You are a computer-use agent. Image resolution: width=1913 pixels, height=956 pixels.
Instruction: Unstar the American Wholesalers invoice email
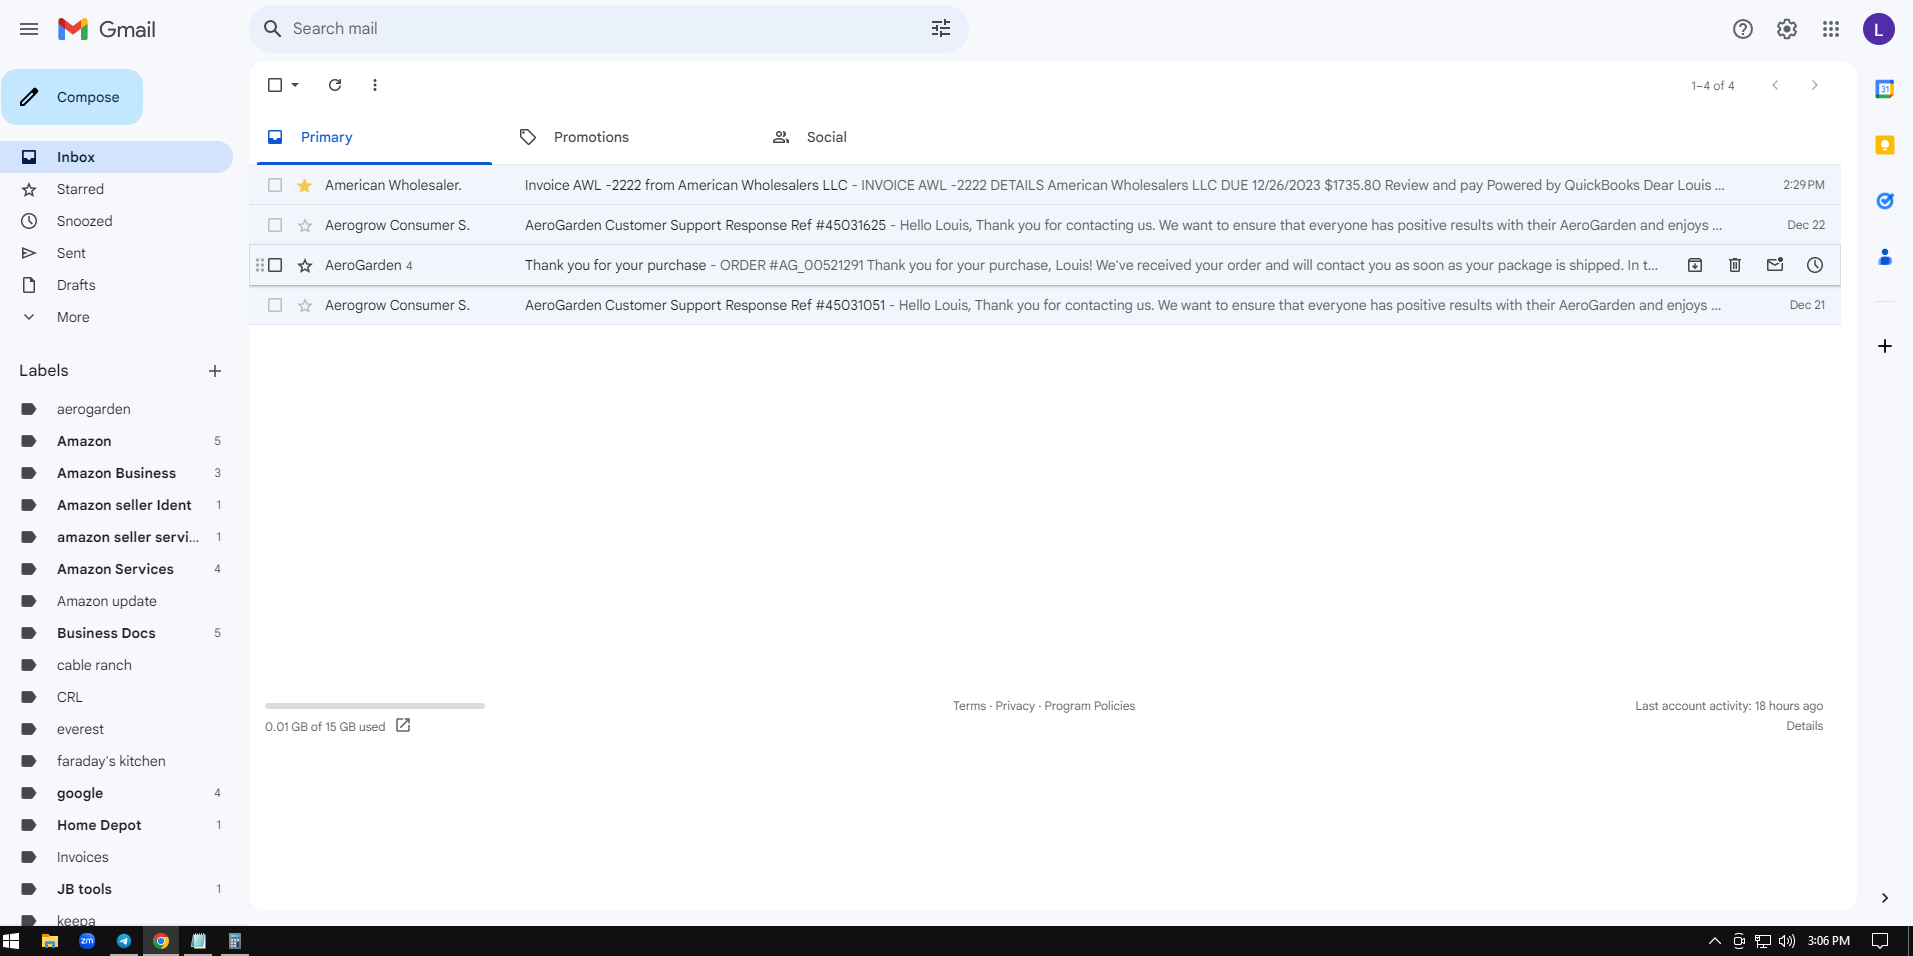305,185
